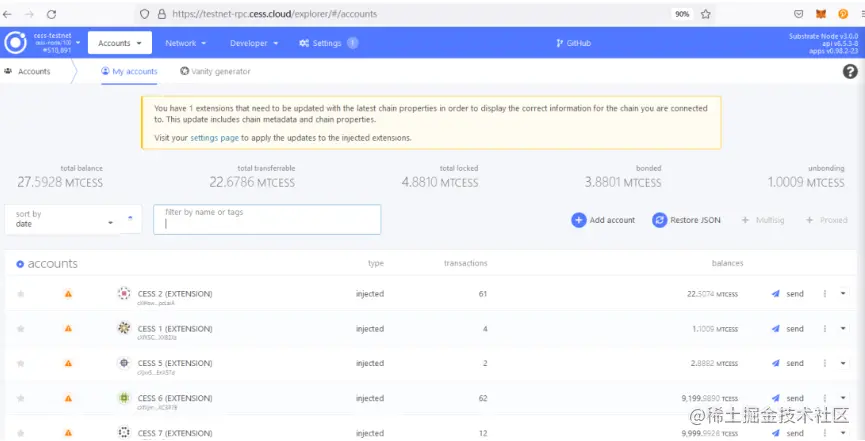Open the sort by date dropdown
Image resolution: width=865 pixels, height=441 pixels.
tap(63, 219)
